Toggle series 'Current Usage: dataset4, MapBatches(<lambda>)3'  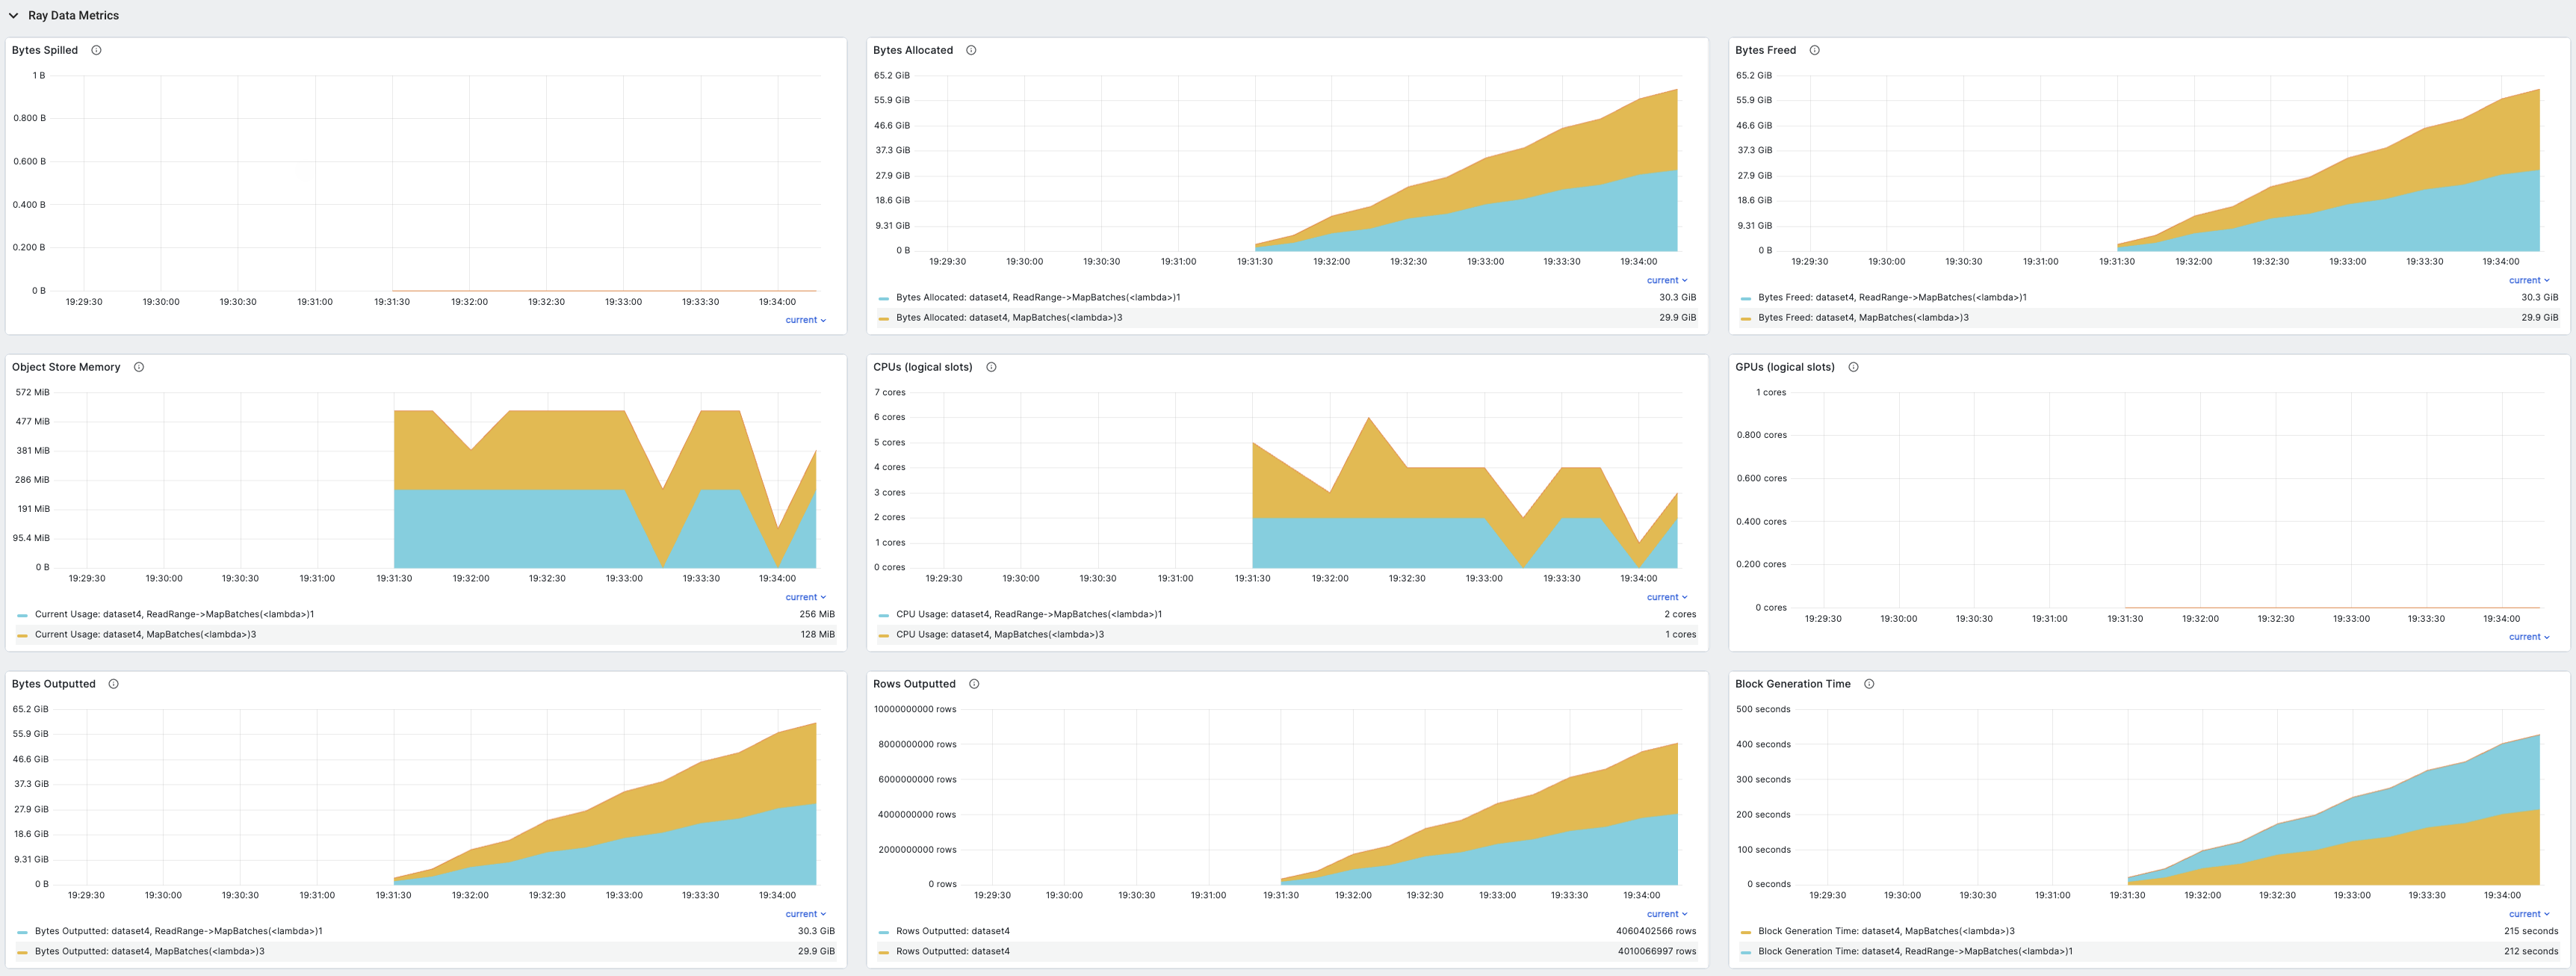pyautogui.click(x=145, y=634)
